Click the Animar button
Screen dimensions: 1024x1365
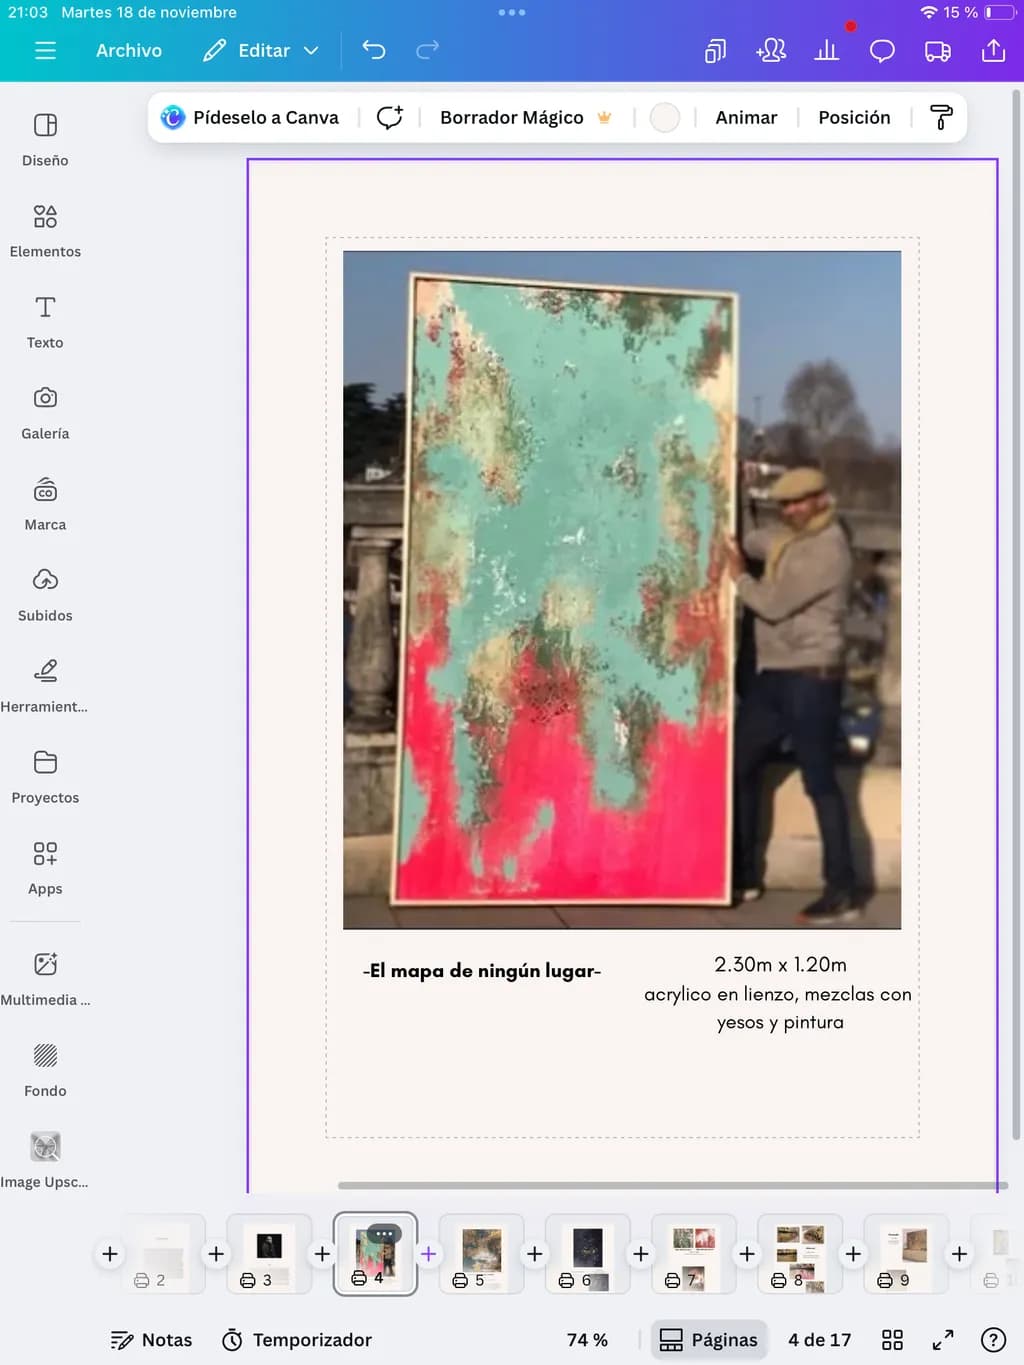click(746, 117)
